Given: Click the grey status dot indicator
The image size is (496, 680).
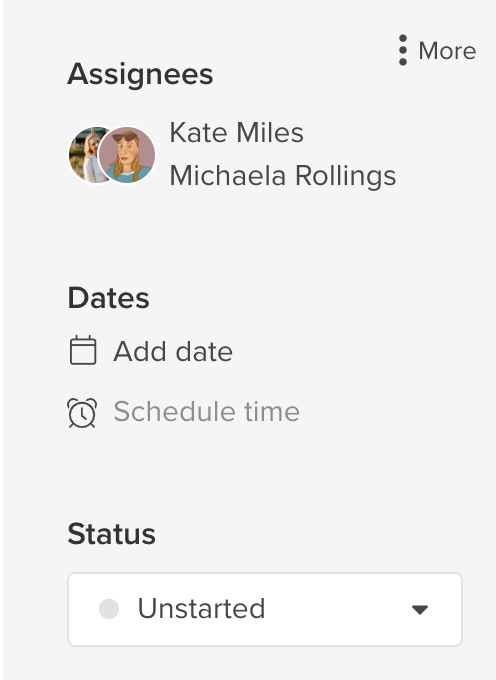Looking at the screenshot, I should click(x=109, y=609).
